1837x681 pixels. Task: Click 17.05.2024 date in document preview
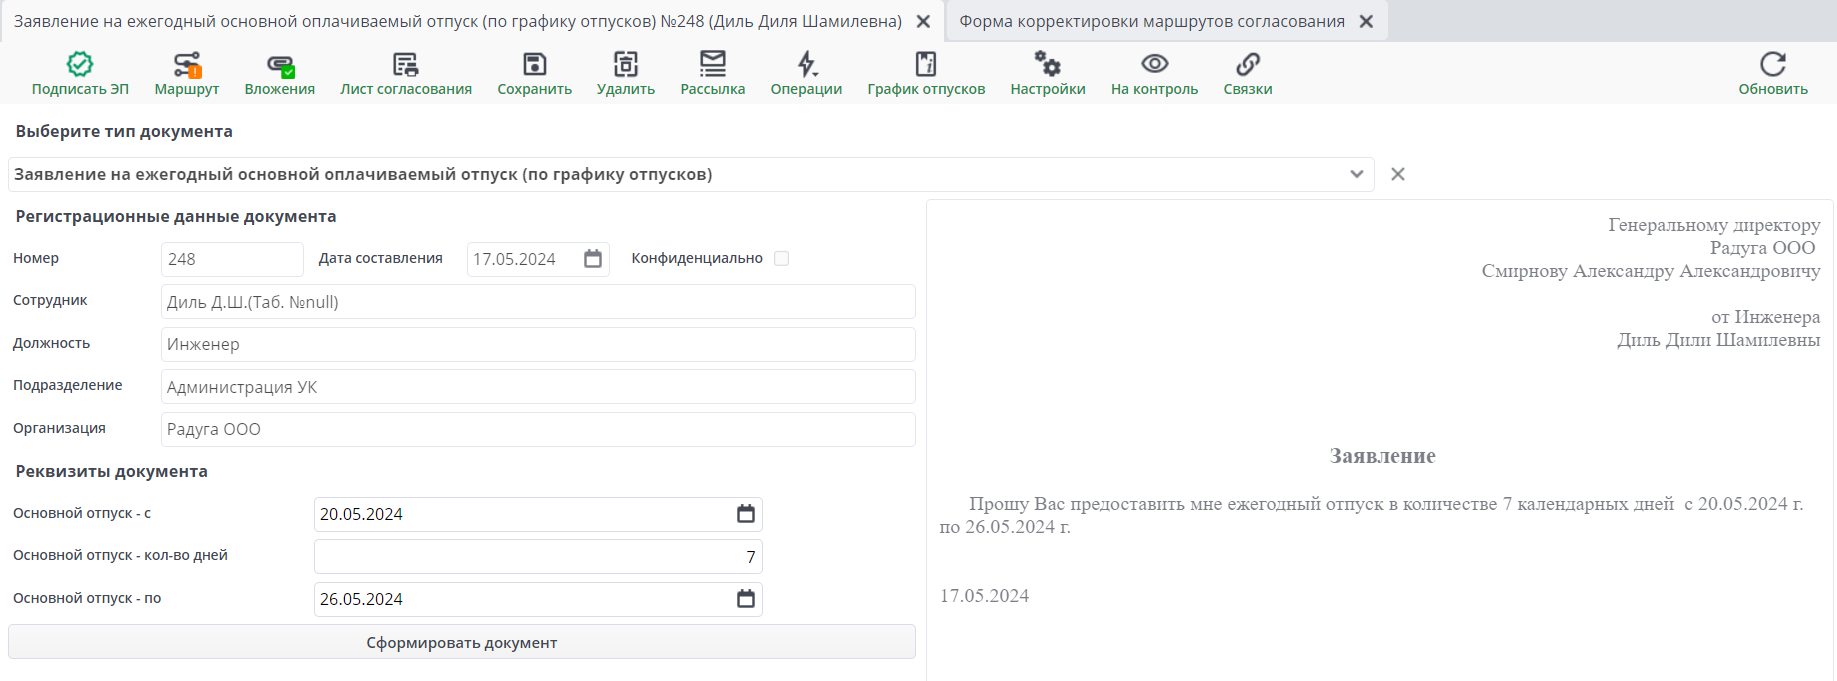coord(985,596)
